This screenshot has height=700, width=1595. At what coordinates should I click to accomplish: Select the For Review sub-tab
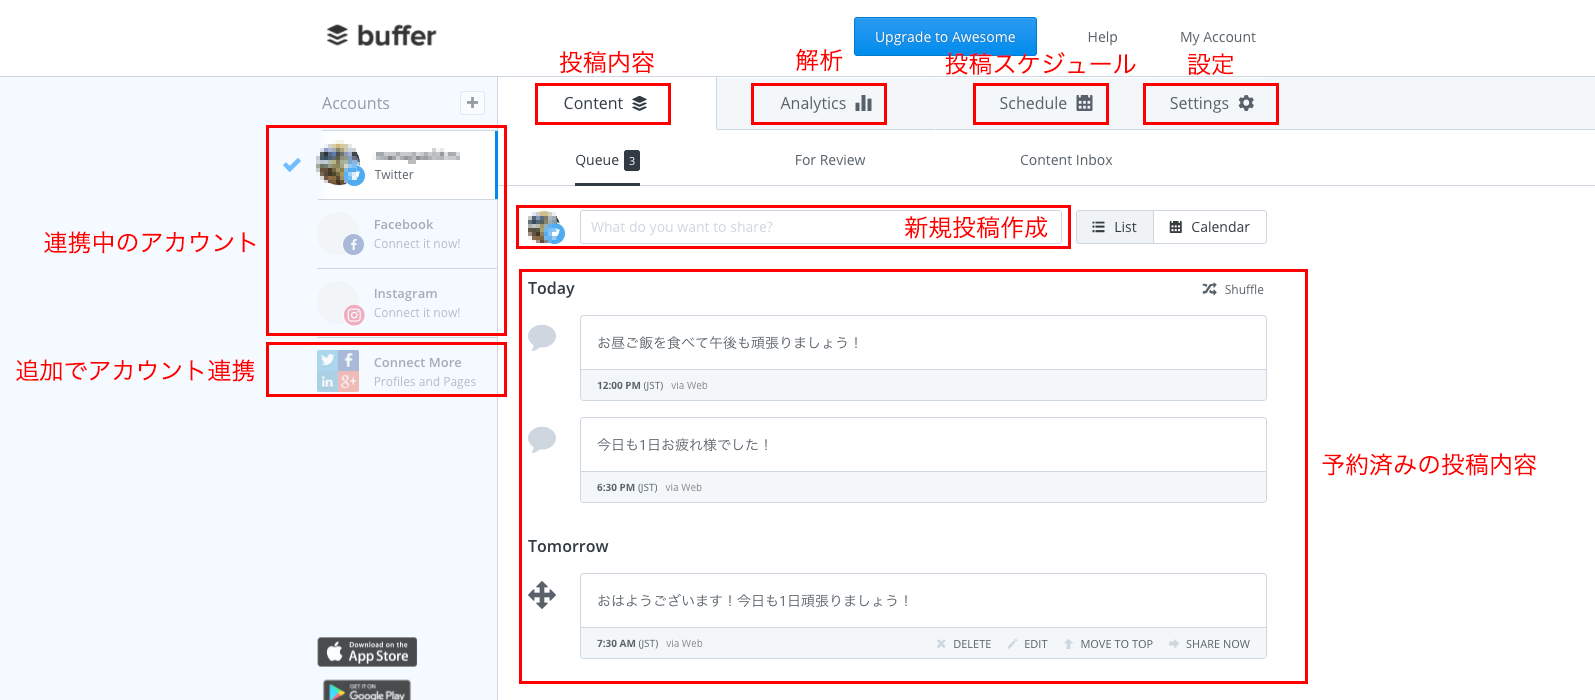click(830, 160)
